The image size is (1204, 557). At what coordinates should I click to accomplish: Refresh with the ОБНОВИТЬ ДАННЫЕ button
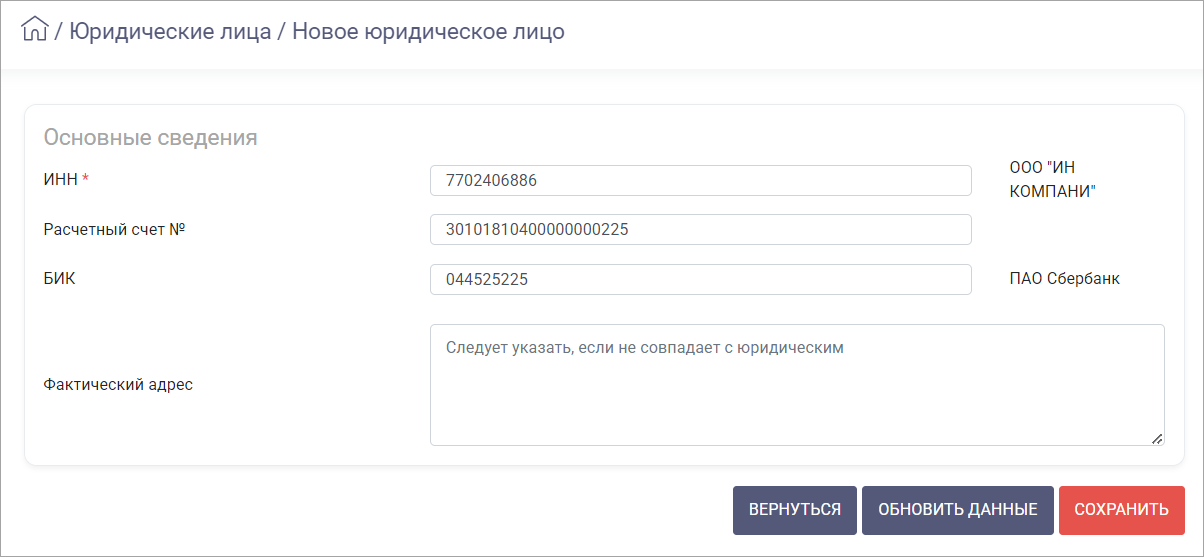958,510
